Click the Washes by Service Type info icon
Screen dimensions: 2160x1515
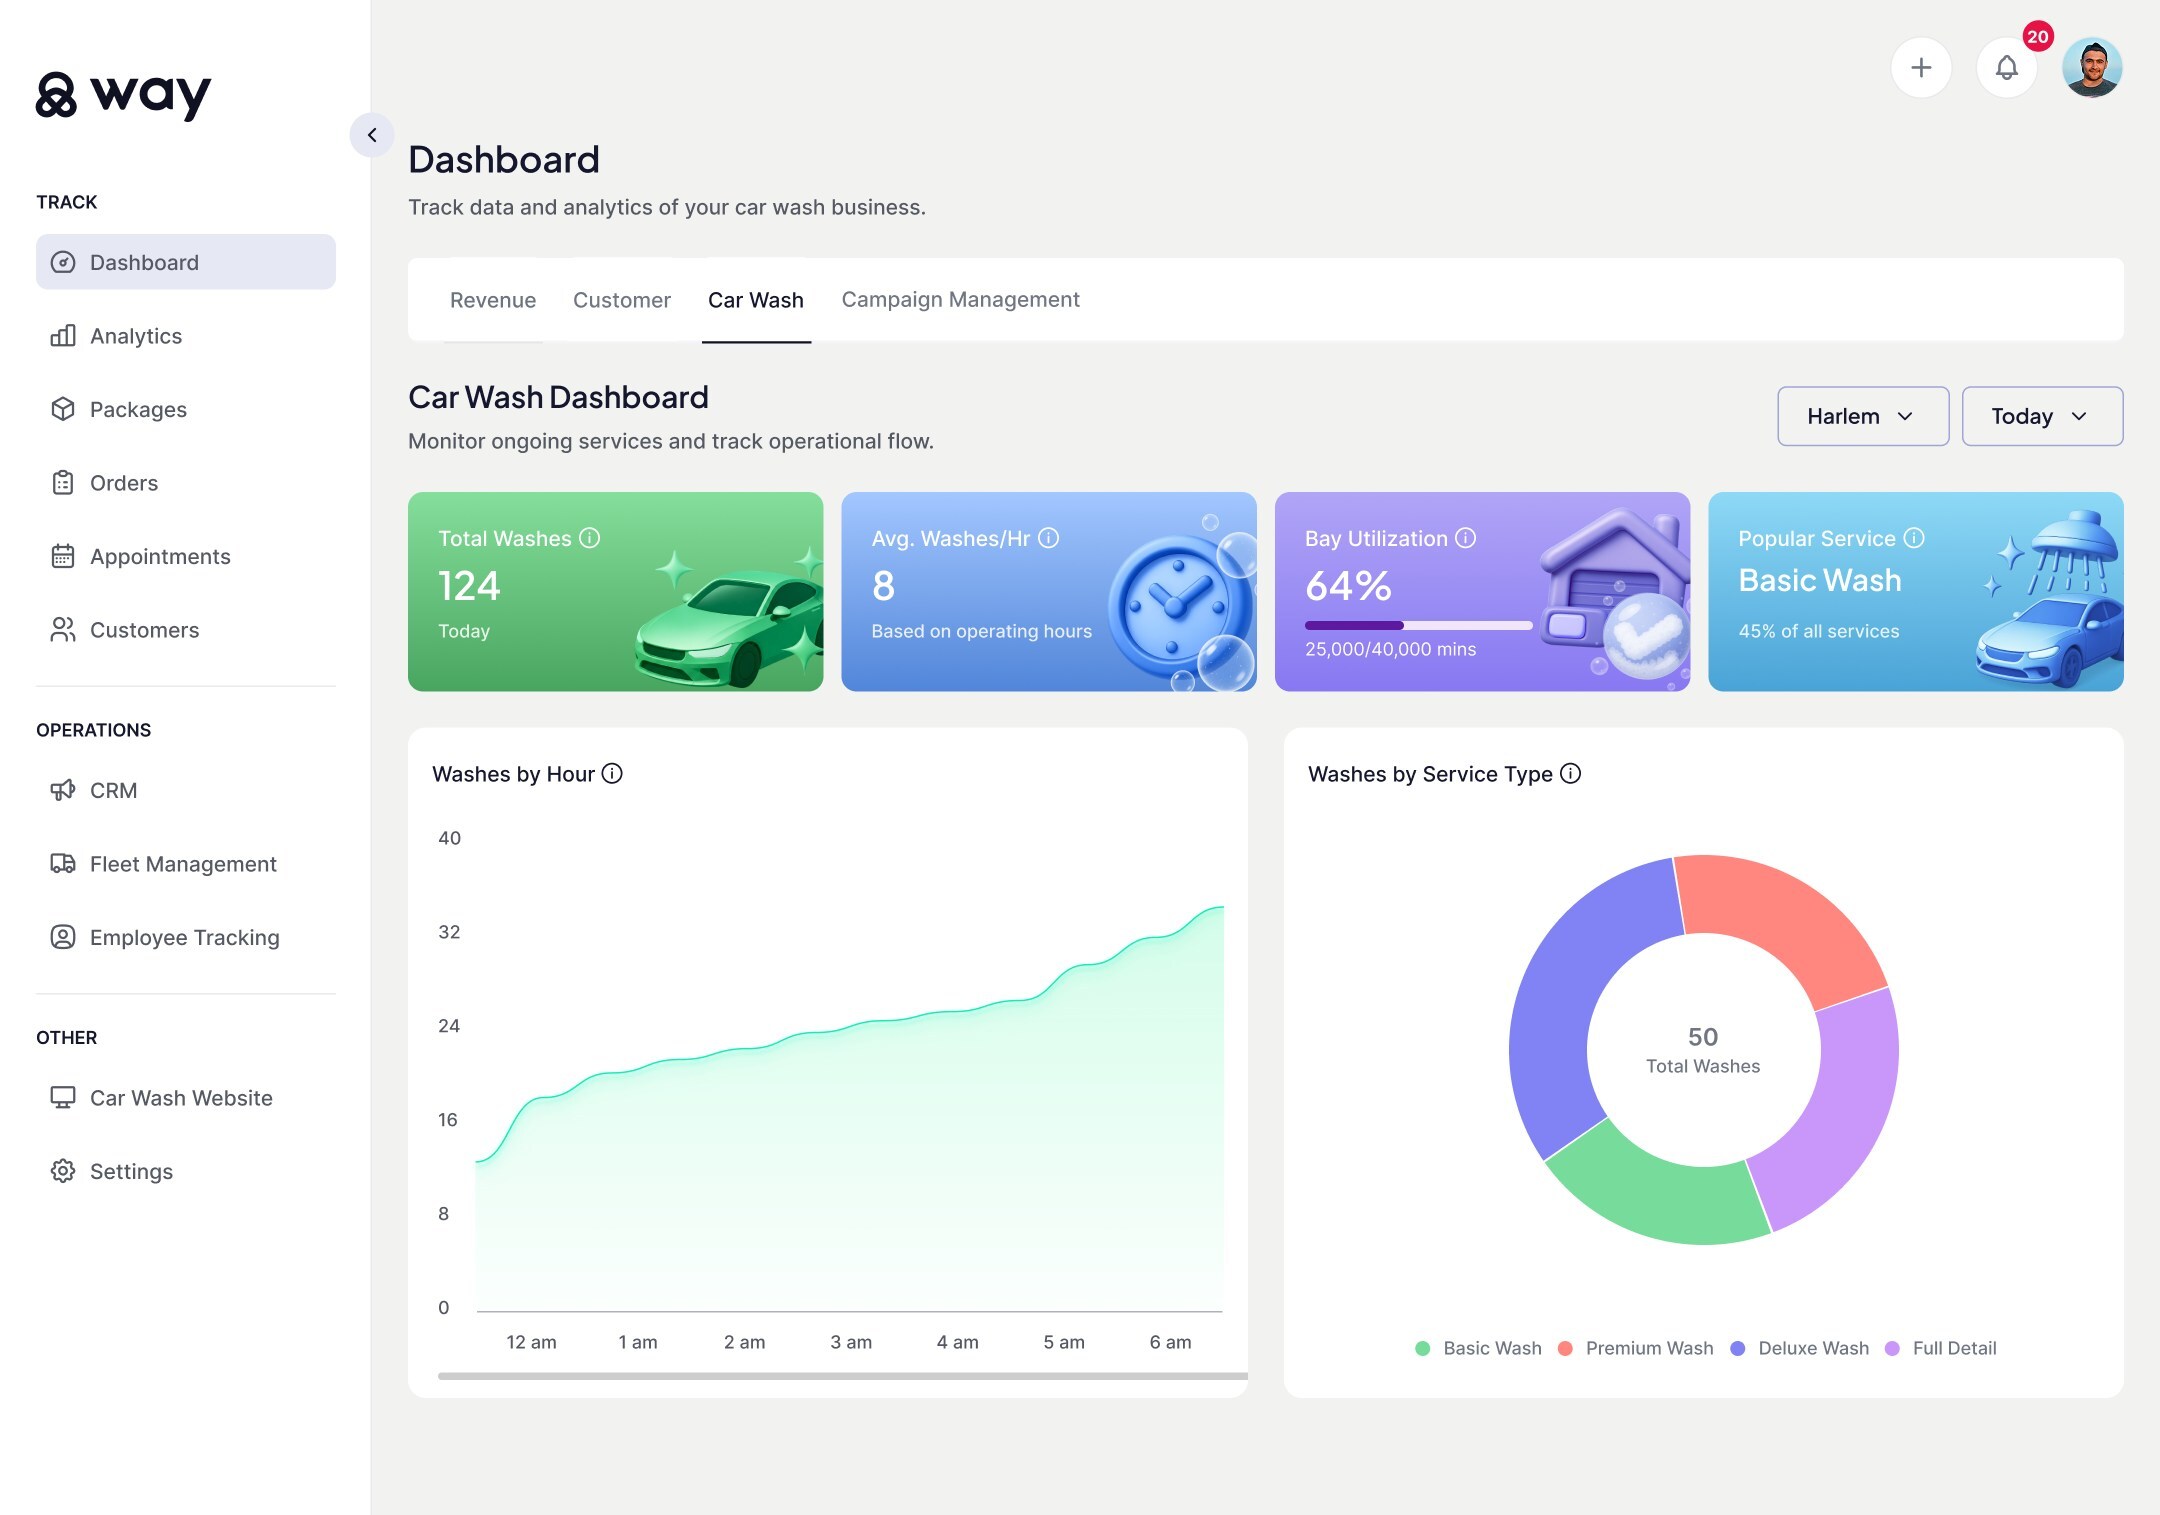point(1570,773)
